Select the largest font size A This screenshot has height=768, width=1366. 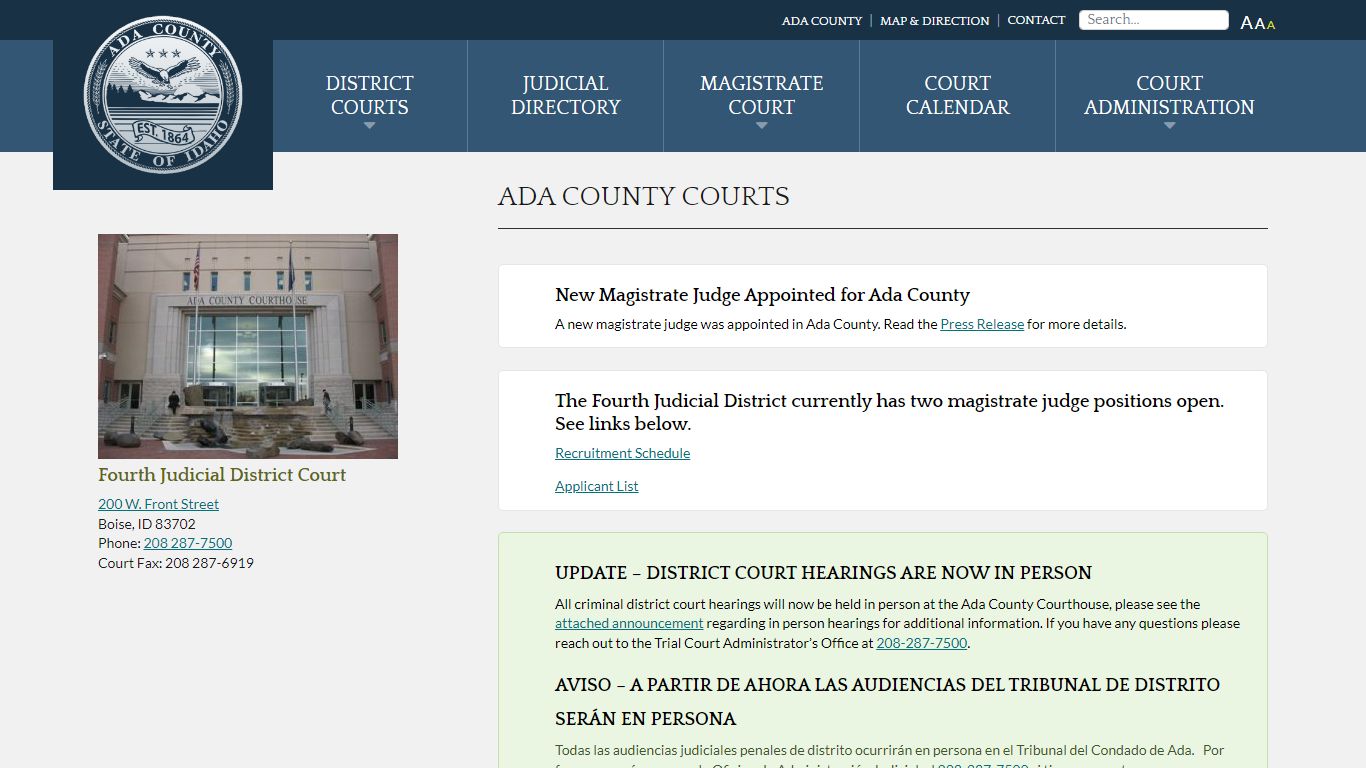coord(1247,23)
